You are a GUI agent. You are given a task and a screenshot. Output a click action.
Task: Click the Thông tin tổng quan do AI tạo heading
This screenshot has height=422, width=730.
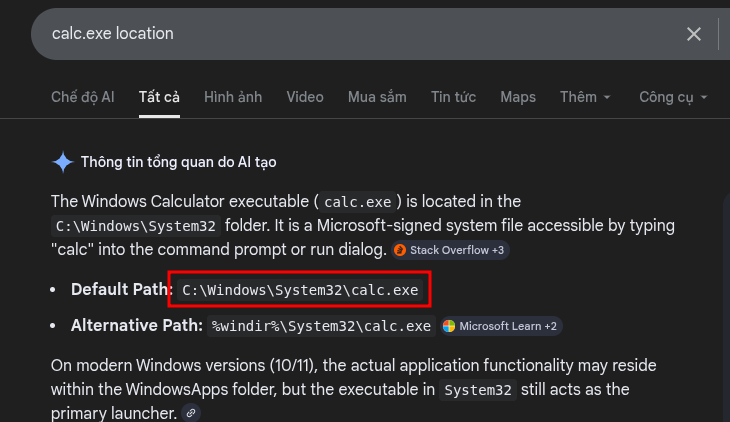tap(179, 162)
